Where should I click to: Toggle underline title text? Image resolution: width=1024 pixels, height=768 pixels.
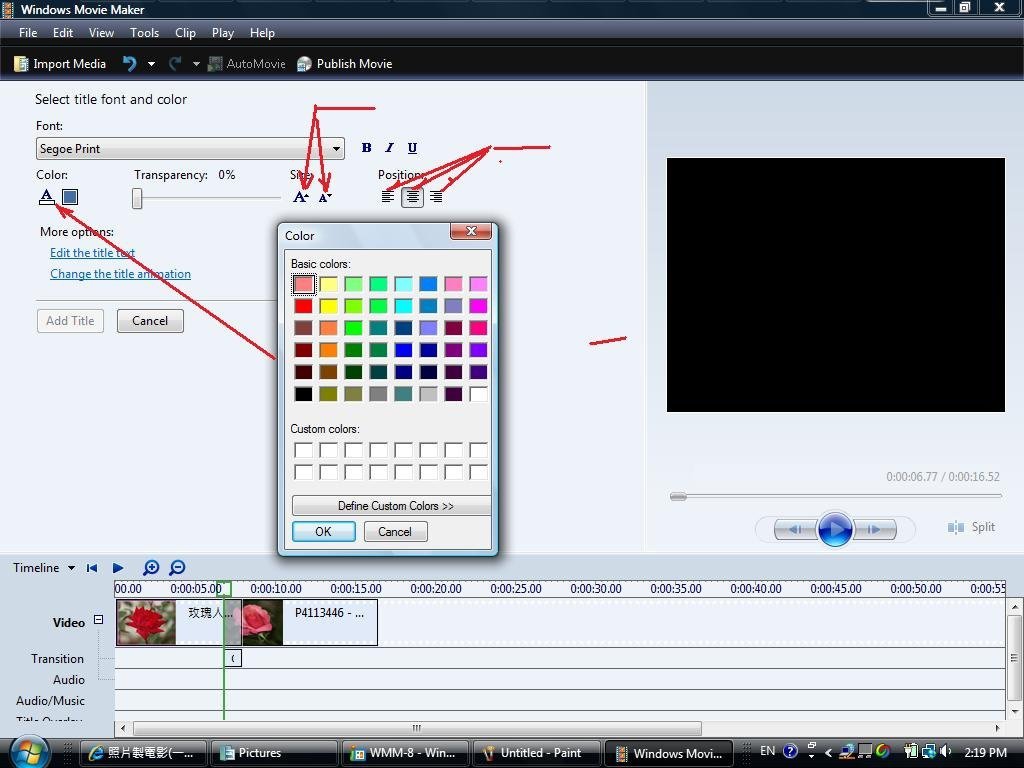coord(412,148)
